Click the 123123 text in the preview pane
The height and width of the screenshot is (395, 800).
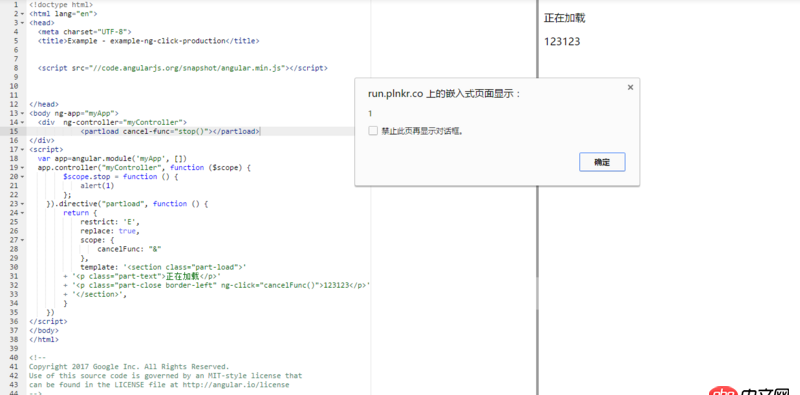pos(562,42)
